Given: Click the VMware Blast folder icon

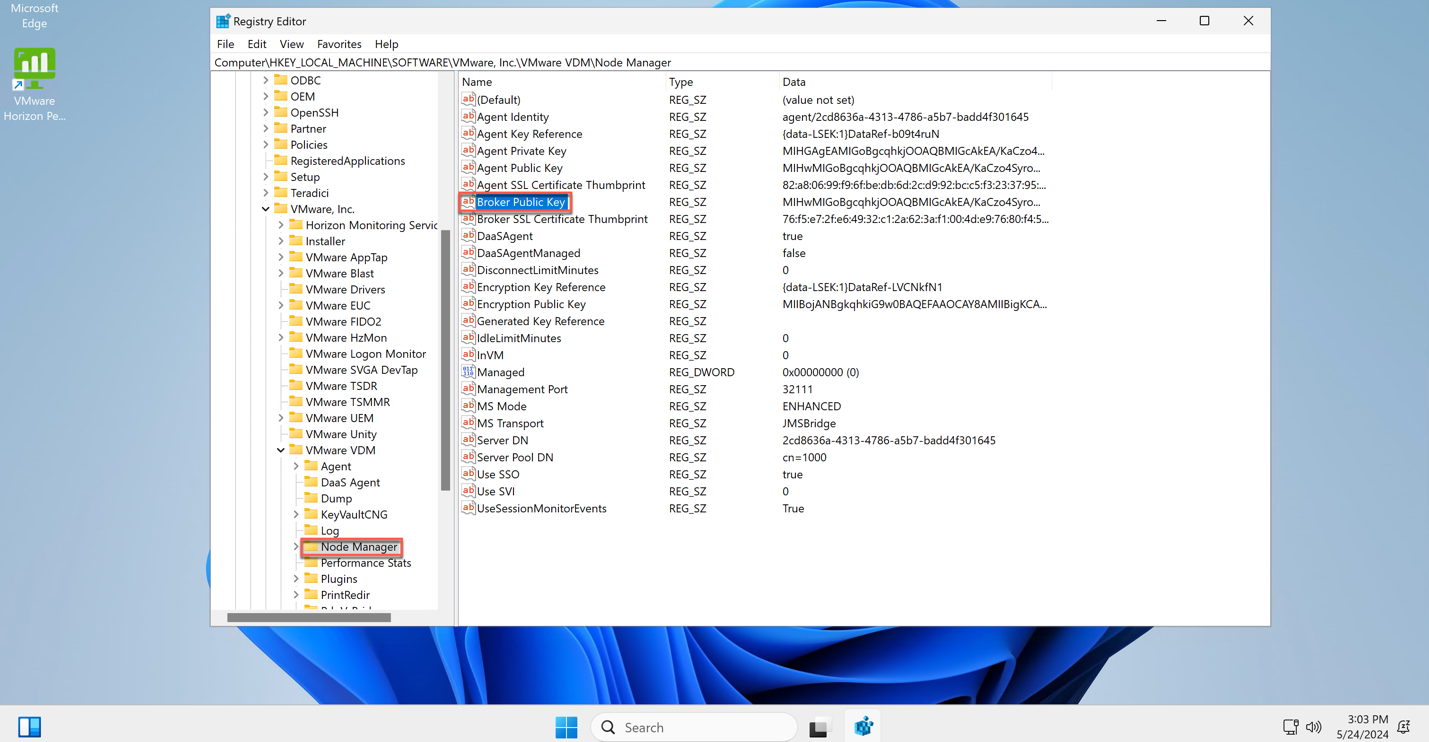Looking at the screenshot, I should point(296,273).
